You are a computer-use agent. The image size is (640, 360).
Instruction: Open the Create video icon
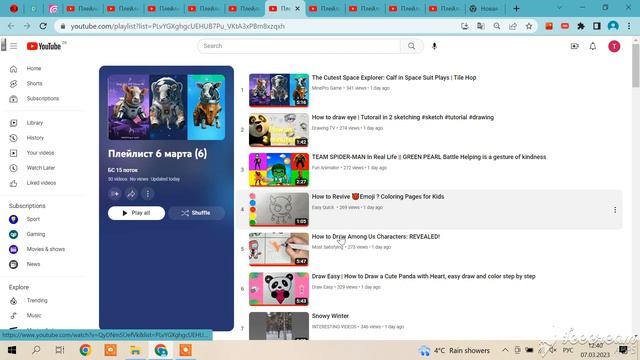pyautogui.click(x=574, y=46)
